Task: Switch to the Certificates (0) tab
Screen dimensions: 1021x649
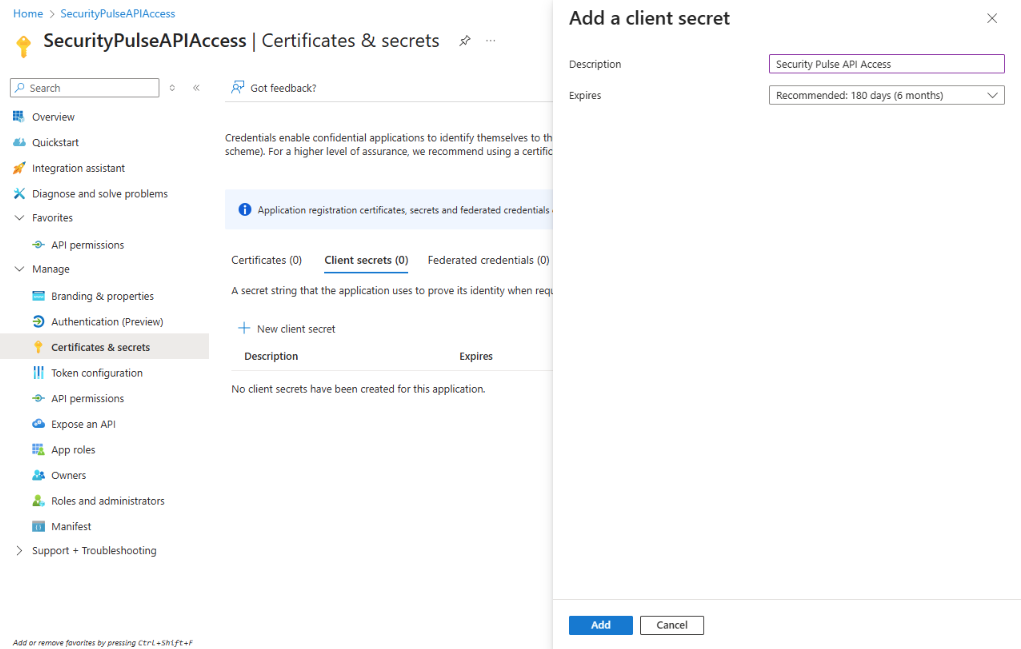Action: click(266, 260)
